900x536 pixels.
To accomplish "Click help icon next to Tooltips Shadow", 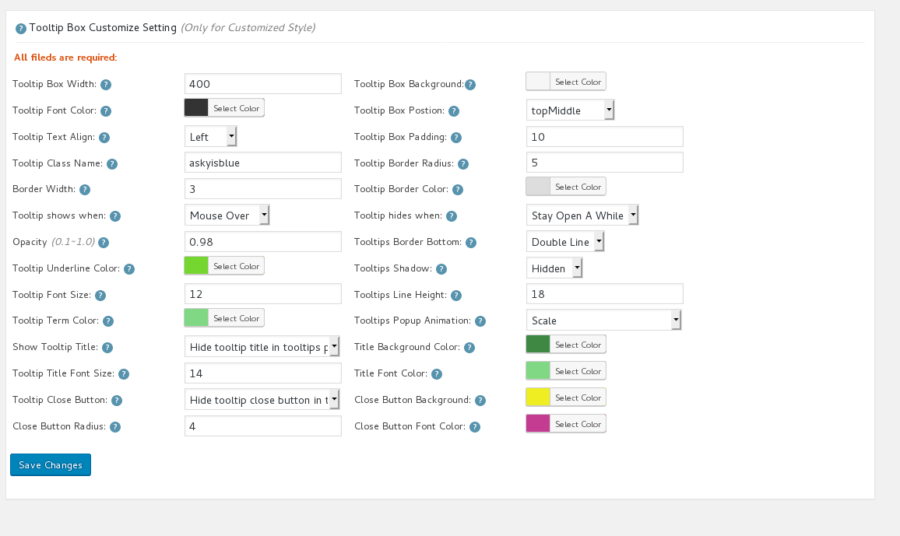I will pyautogui.click(x=441, y=269).
